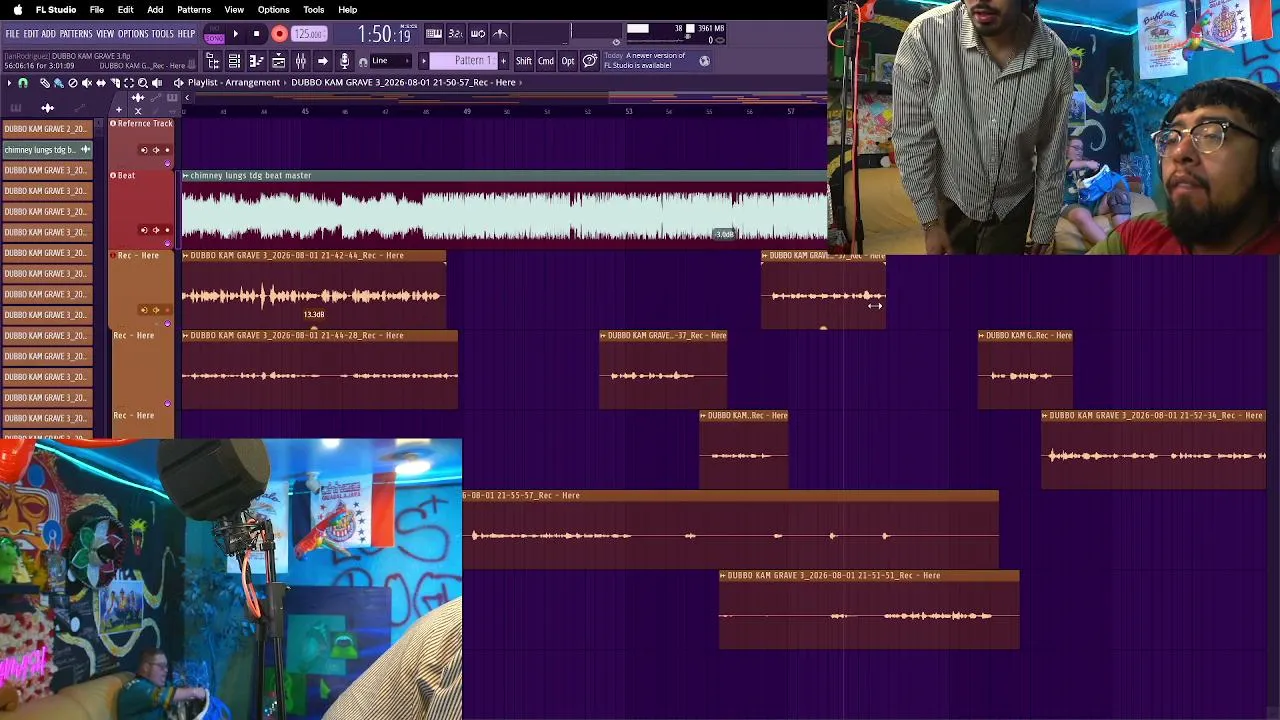Open the in-app FILE menu
The height and width of the screenshot is (720, 1280).
pyautogui.click(x=13, y=34)
